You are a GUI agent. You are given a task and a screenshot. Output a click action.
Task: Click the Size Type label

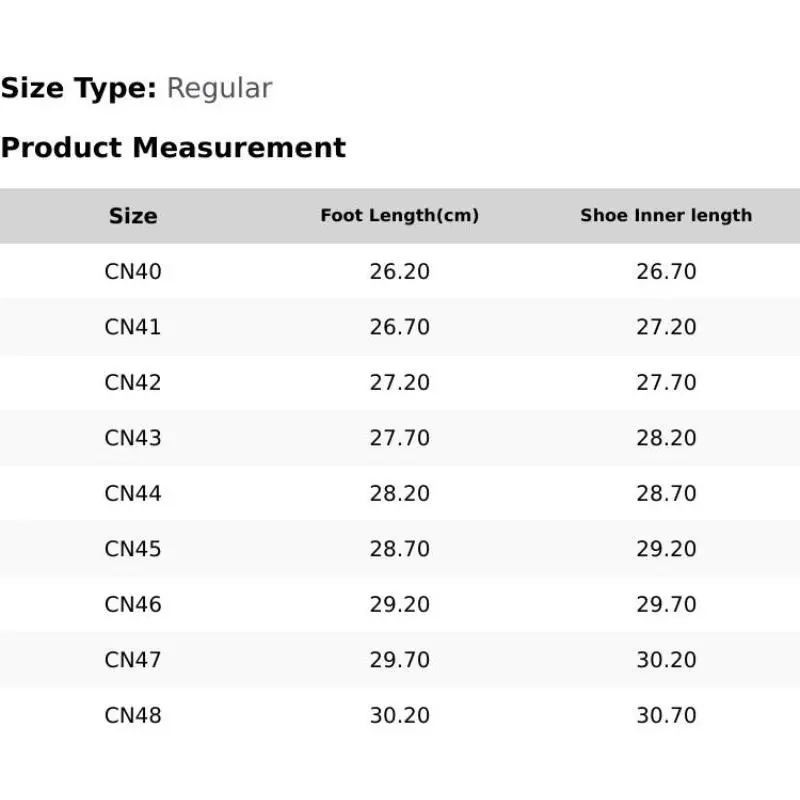pyautogui.click(x=79, y=88)
